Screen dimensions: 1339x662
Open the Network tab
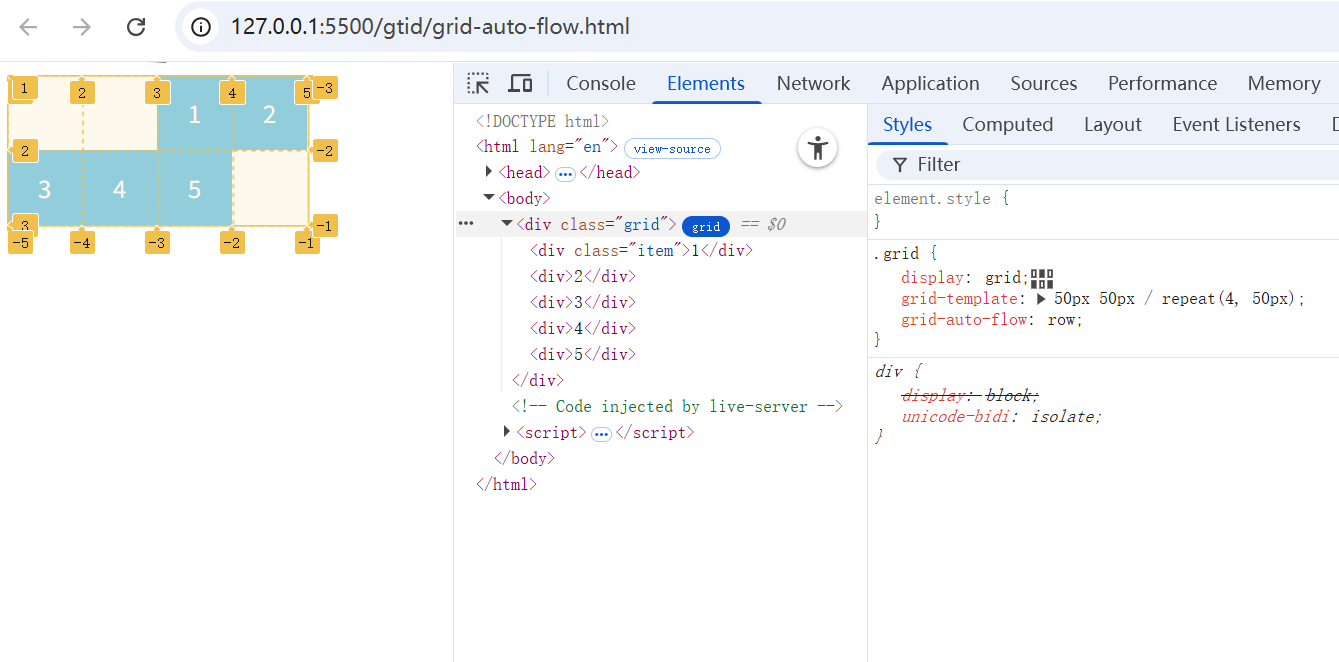813,83
